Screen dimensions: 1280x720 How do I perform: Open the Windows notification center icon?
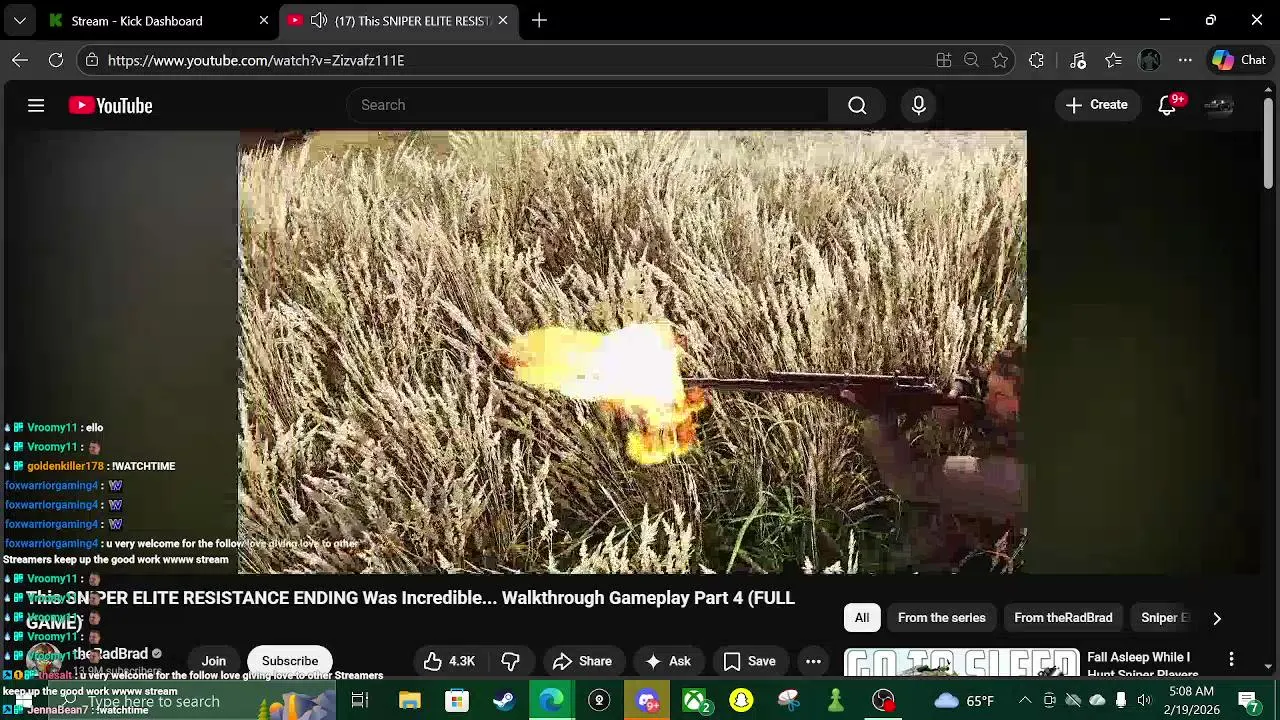coord(1248,700)
